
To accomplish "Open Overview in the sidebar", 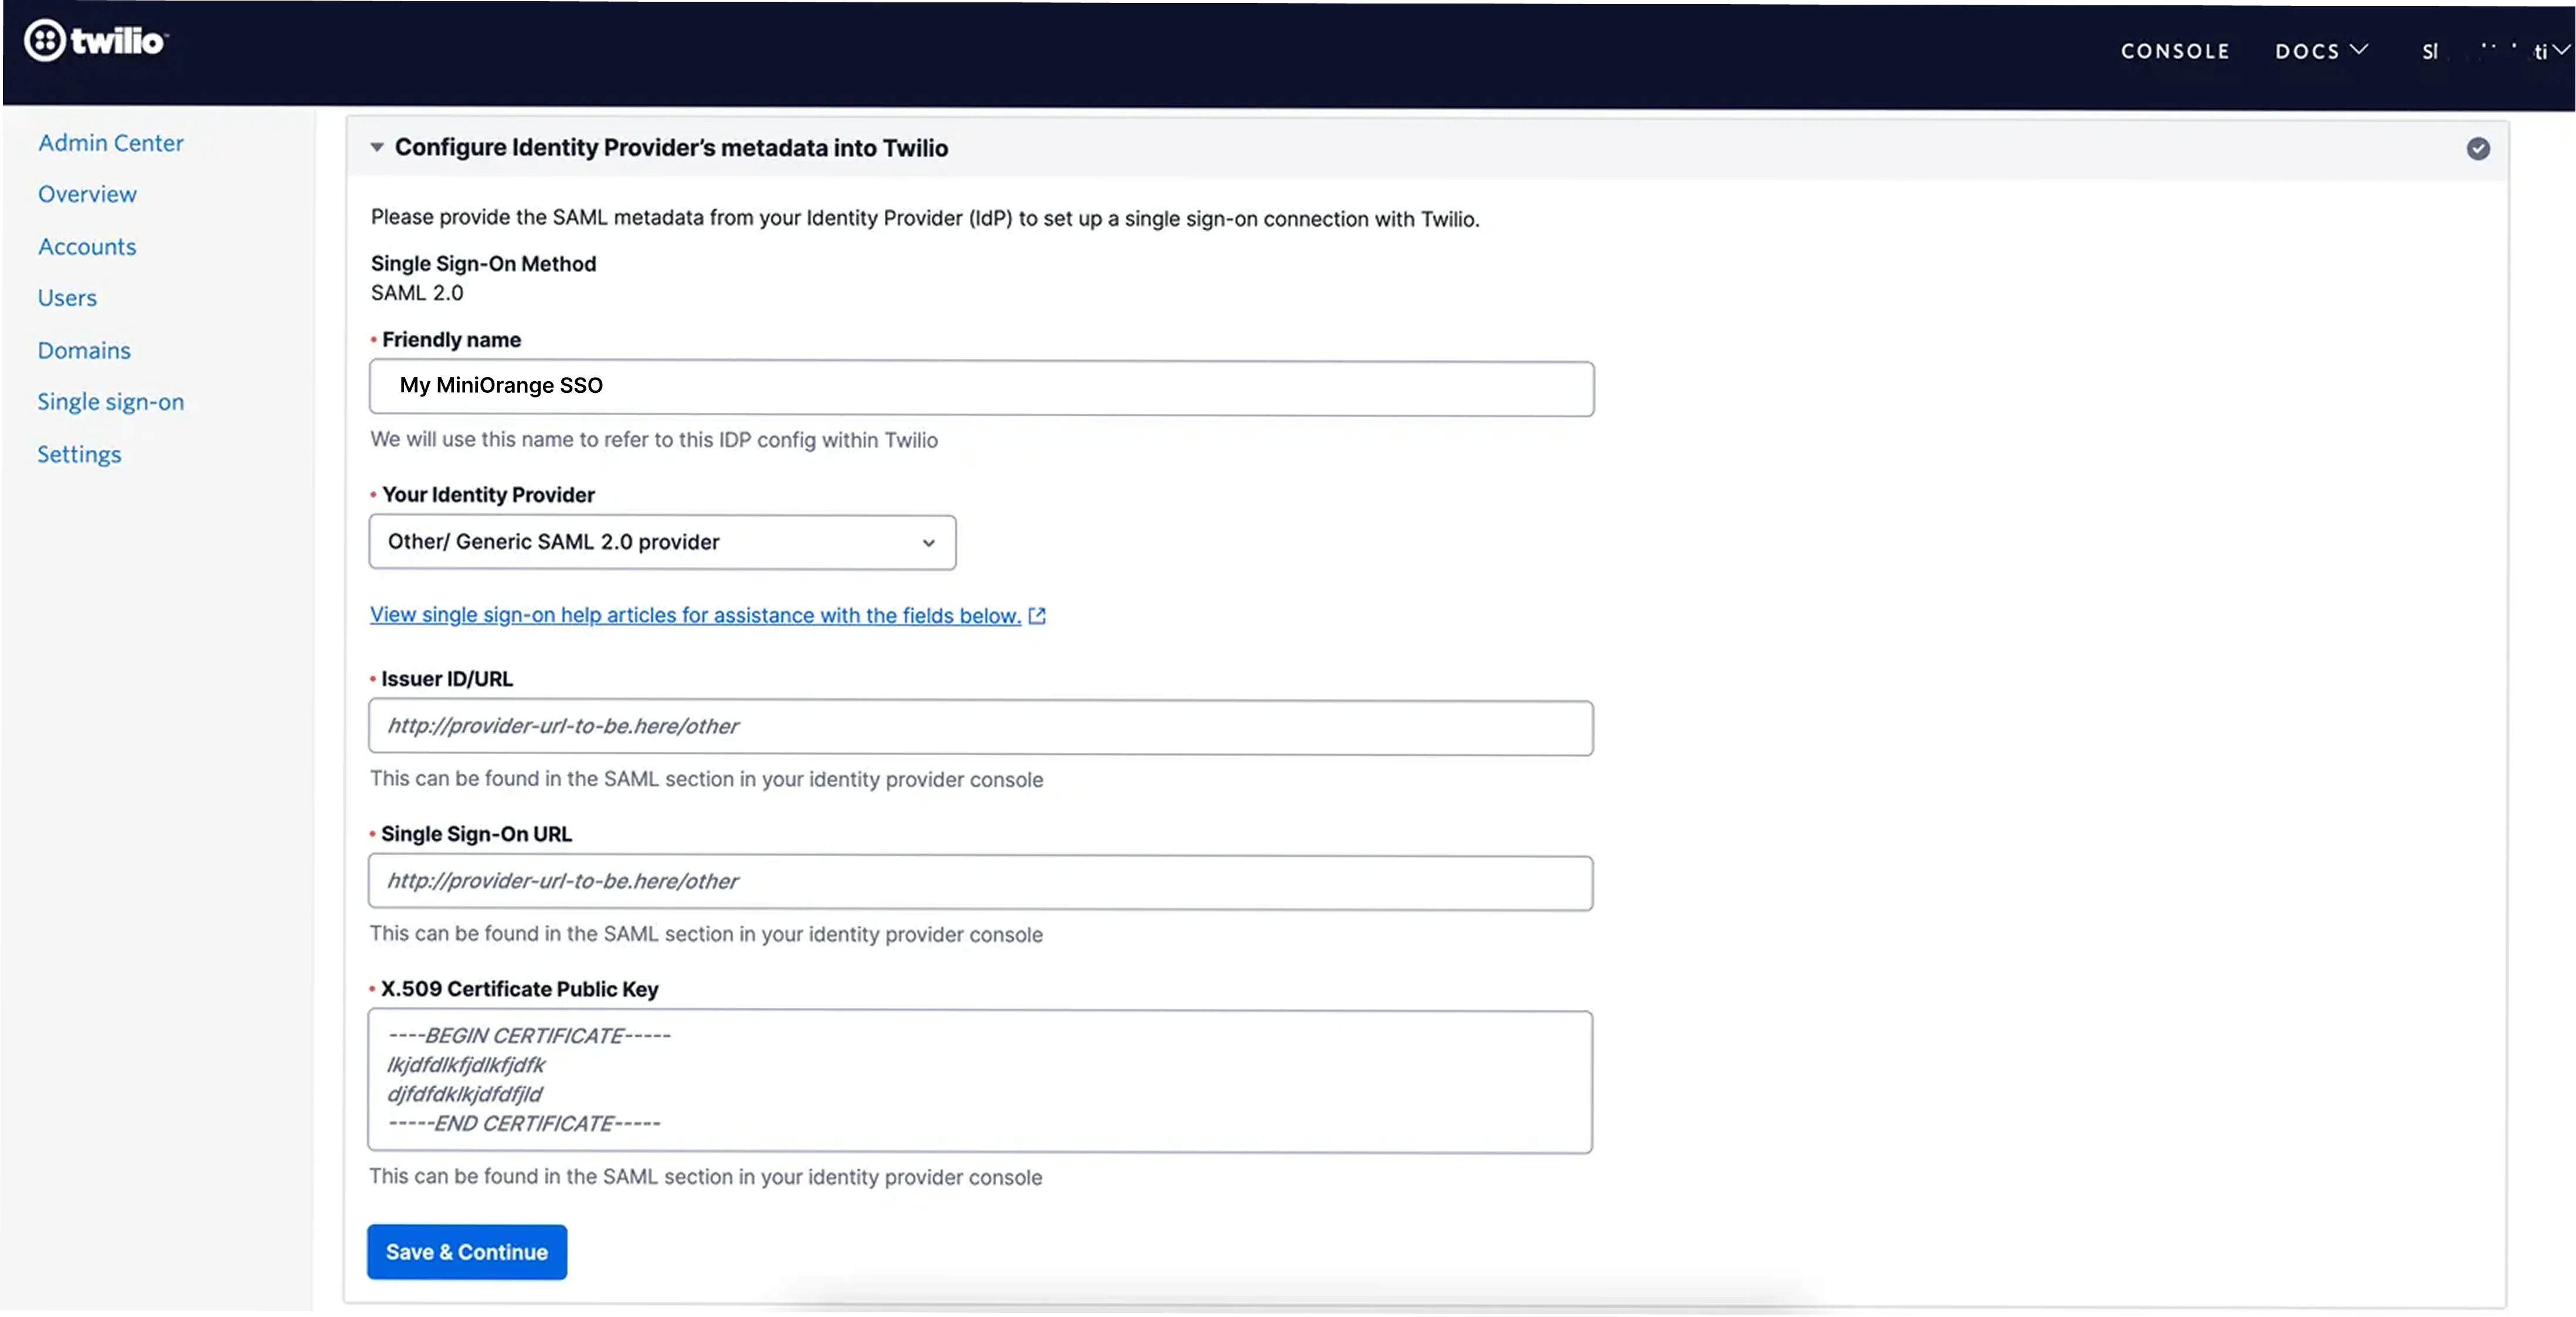I will tap(87, 194).
